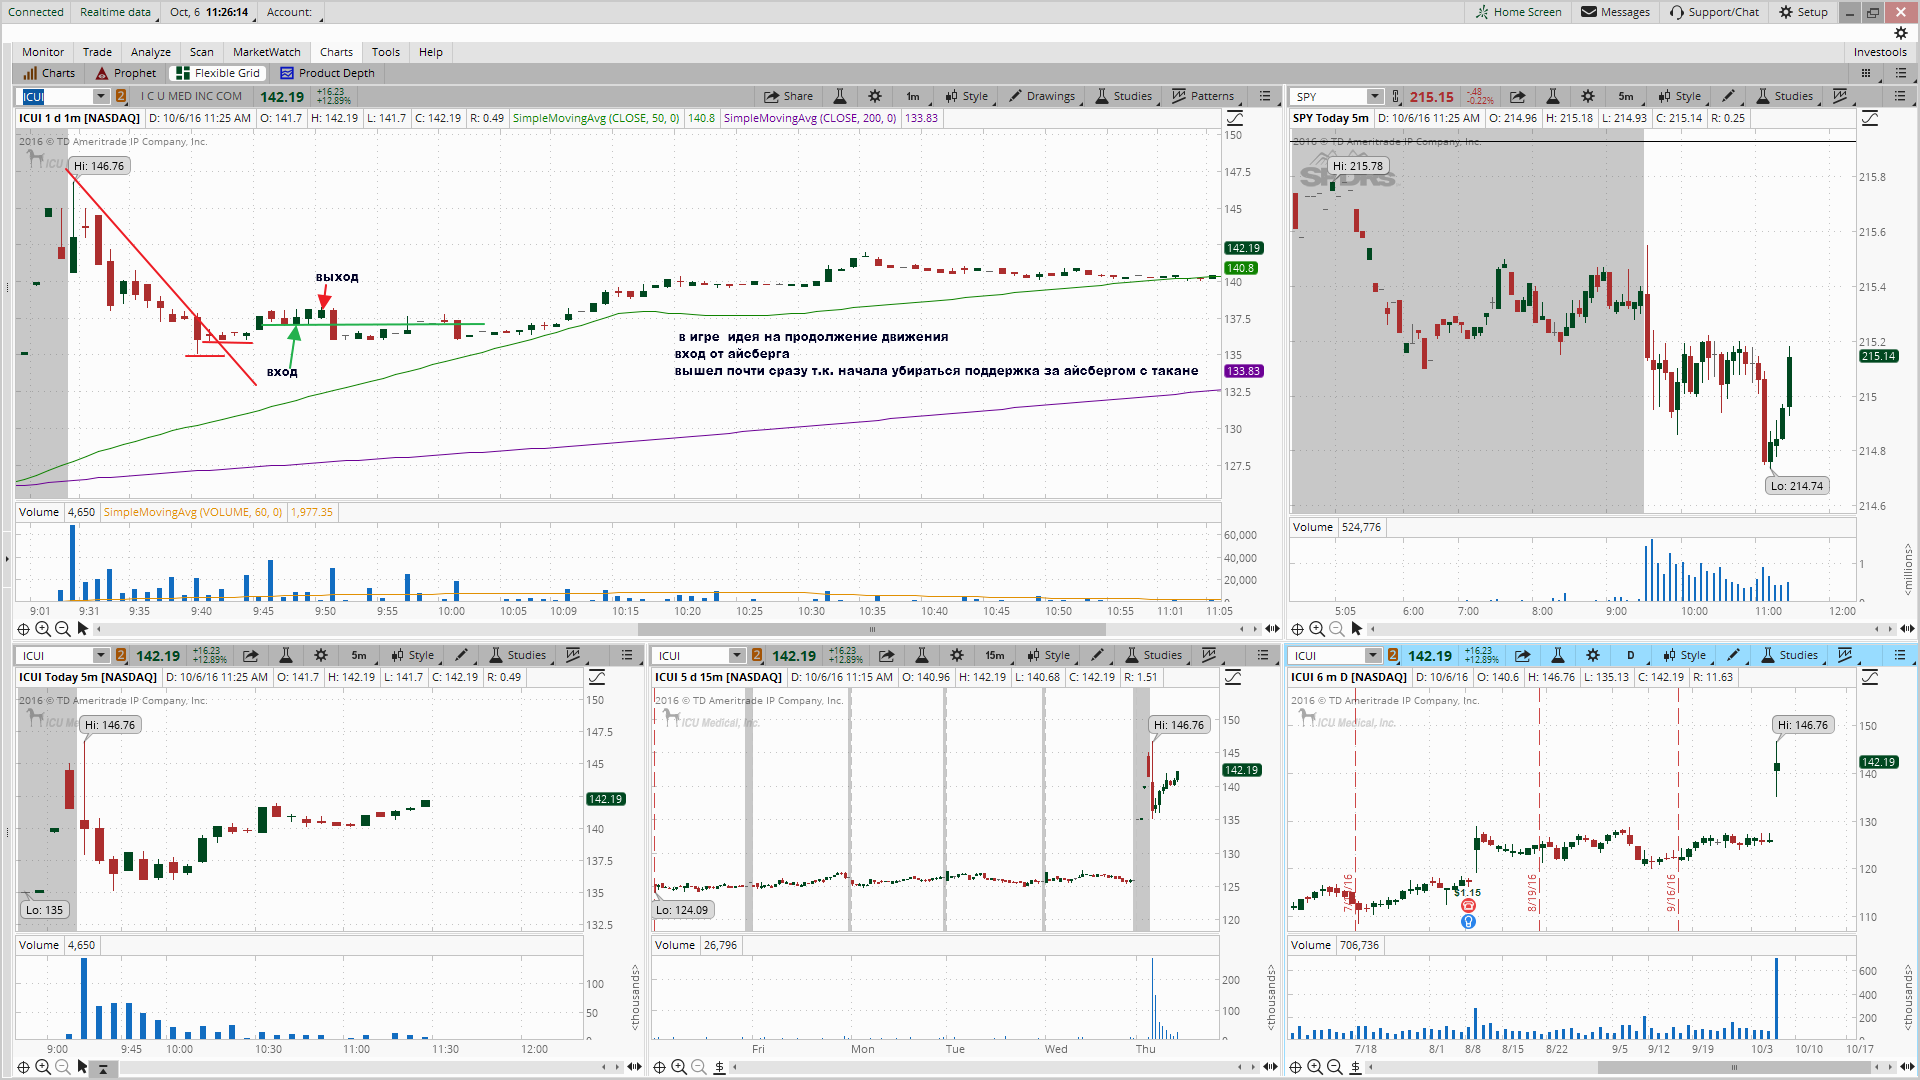Toggle scale curve icon on ICUI daily chart

(x=1870, y=677)
